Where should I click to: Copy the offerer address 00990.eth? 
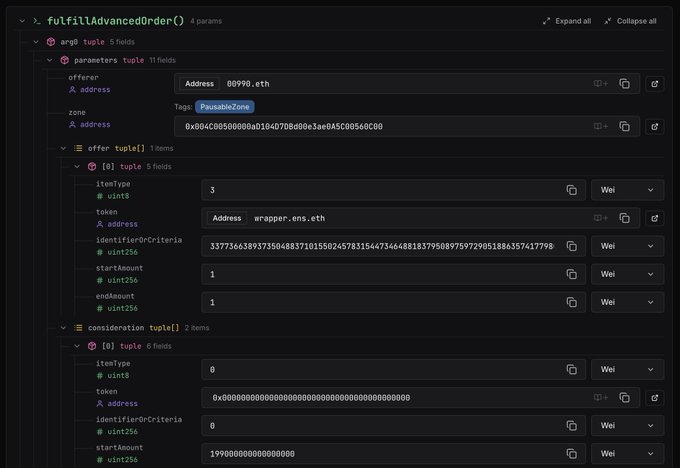coord(624,84)
